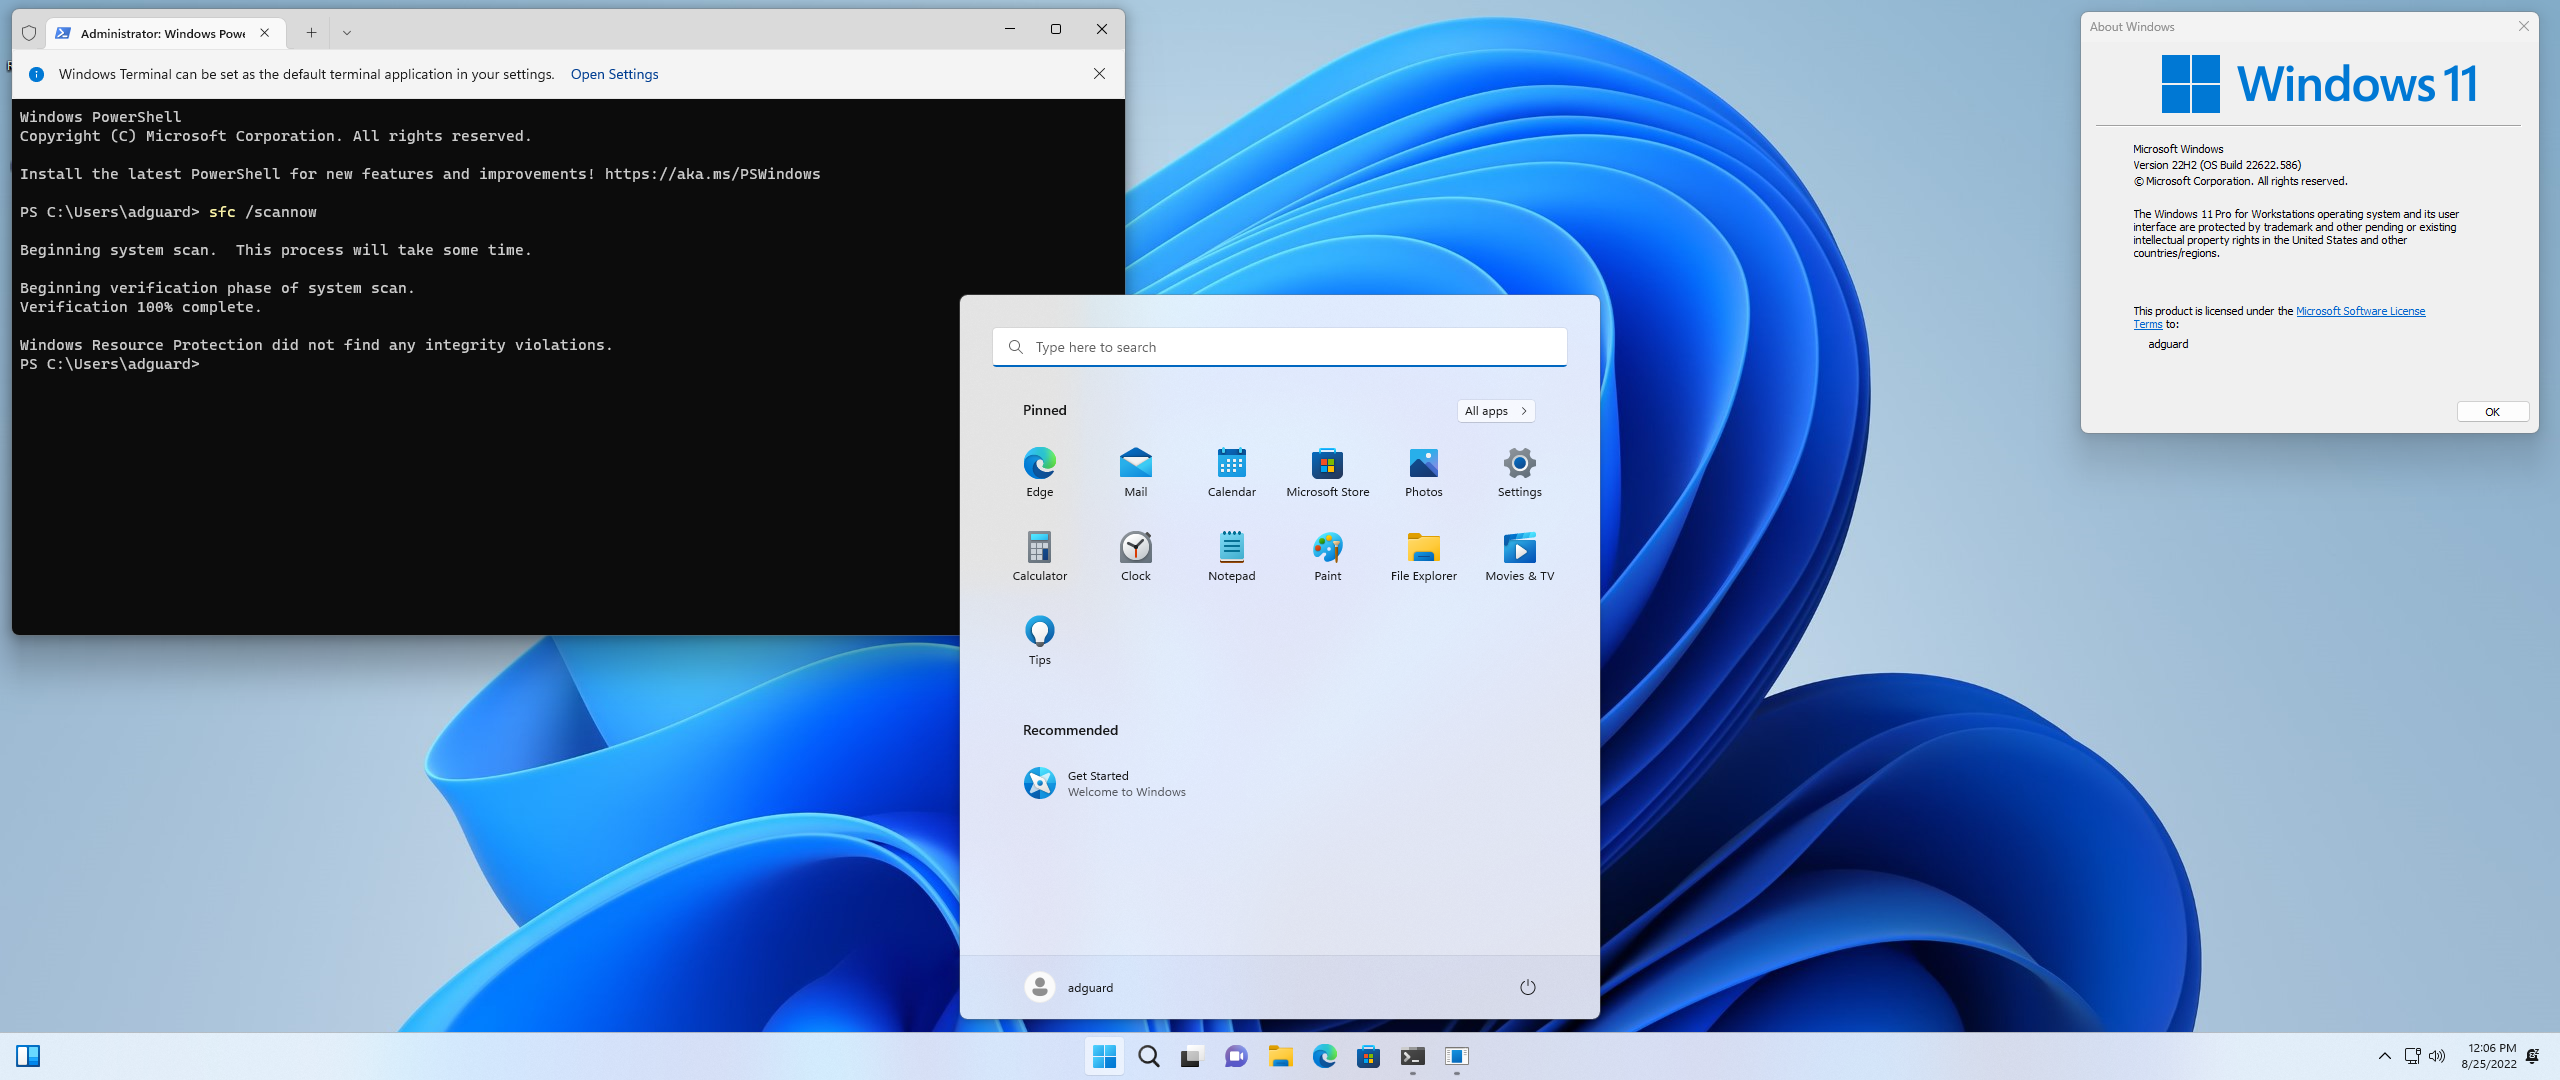Click the power button in Start menu
2560x1080 pixels.
click(x=1527, y=987)
